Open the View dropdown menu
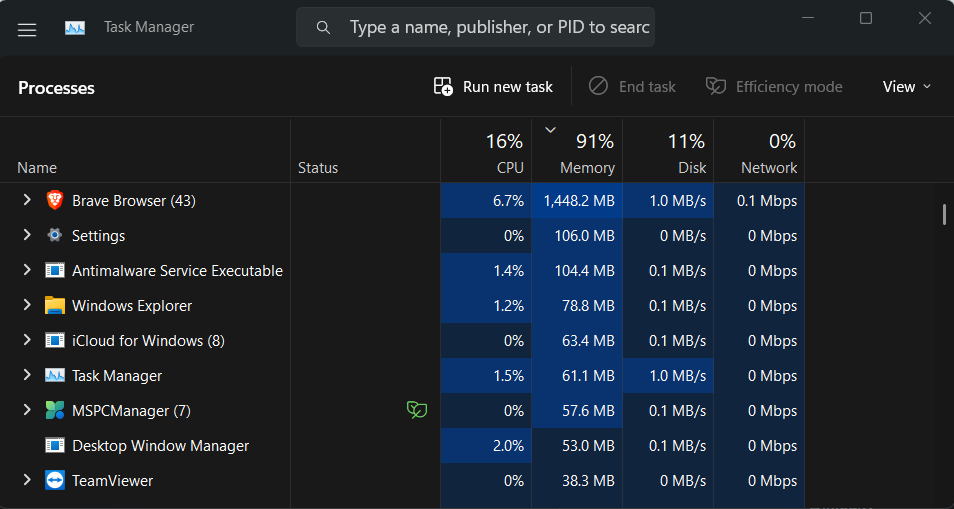This screenshot has width=954, height=509. pos(906,87)
